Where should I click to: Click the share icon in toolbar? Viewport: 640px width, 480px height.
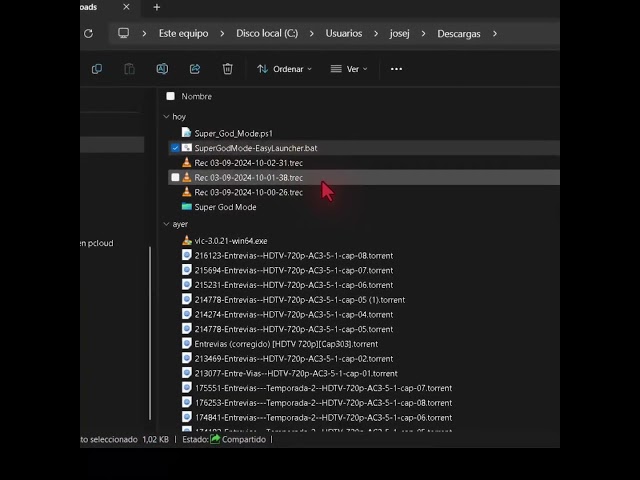click(x=195, y=69)
